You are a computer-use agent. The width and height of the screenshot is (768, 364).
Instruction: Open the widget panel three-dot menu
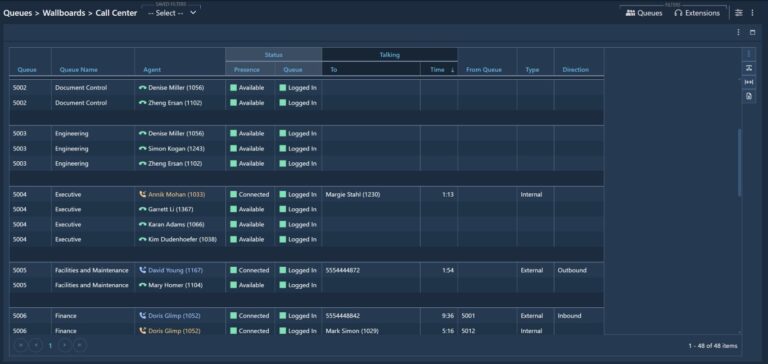[x=739, y=32]
